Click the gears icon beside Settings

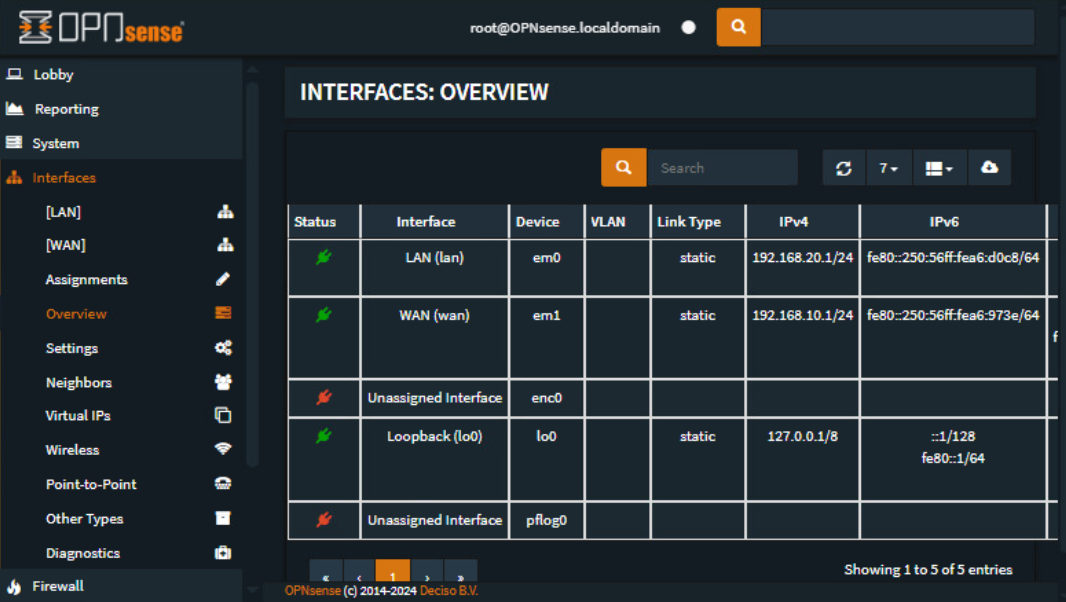tap(223, 348)
